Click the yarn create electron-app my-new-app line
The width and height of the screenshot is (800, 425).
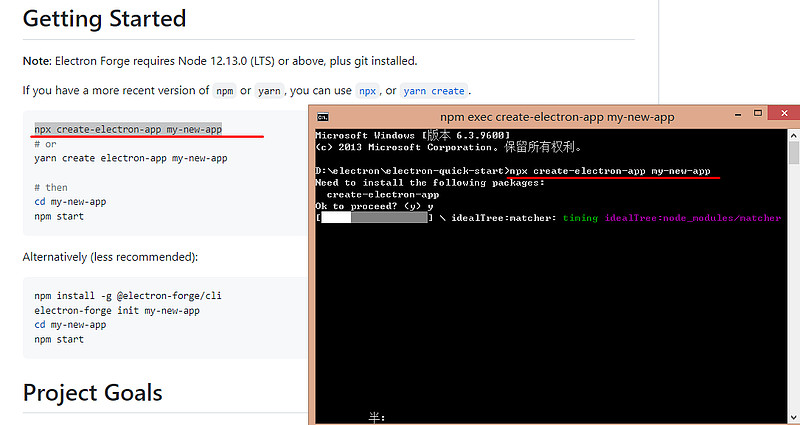[x=131, y=158]
